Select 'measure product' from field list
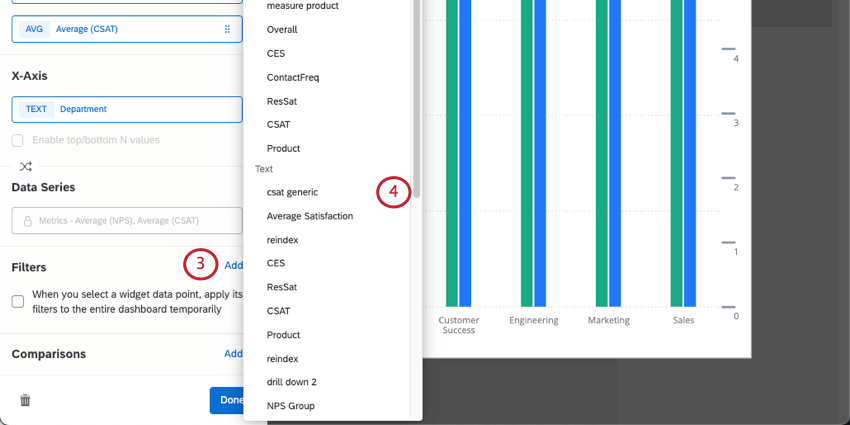 302,6
